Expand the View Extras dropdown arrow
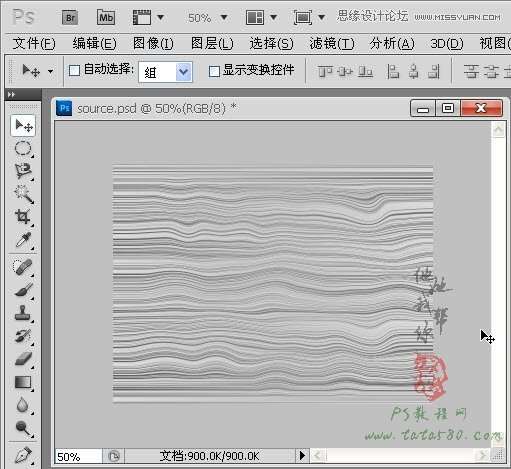 tap(160, 17)
